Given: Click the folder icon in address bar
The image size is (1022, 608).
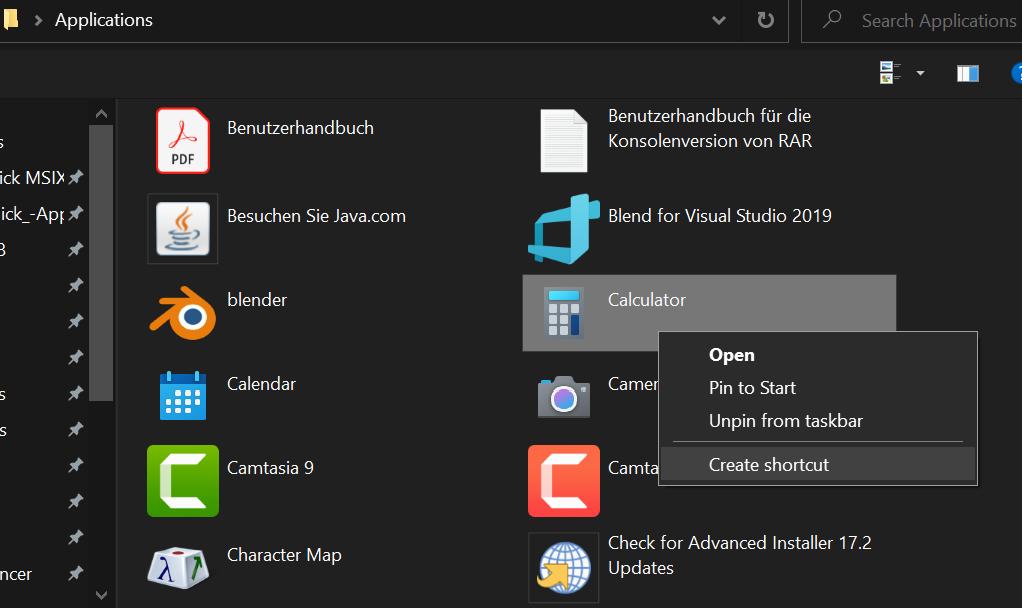Looking at the screenshot, I should pyautogui.click(x=10, y=19).
